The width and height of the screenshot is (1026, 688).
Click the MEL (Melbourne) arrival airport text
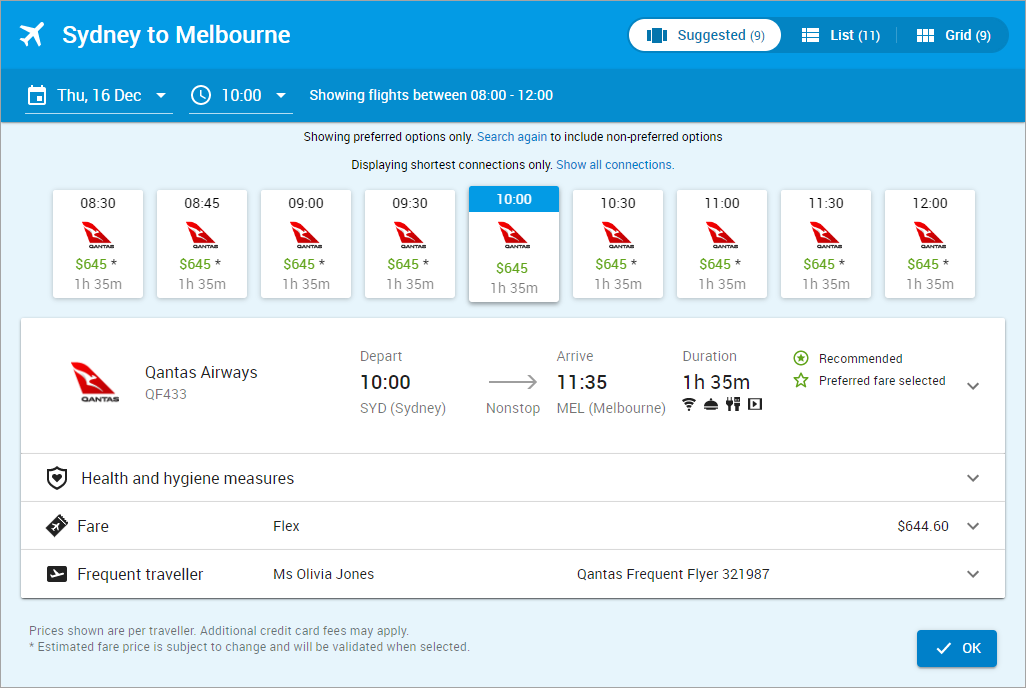pyautogui.click(x=611, y=408)
